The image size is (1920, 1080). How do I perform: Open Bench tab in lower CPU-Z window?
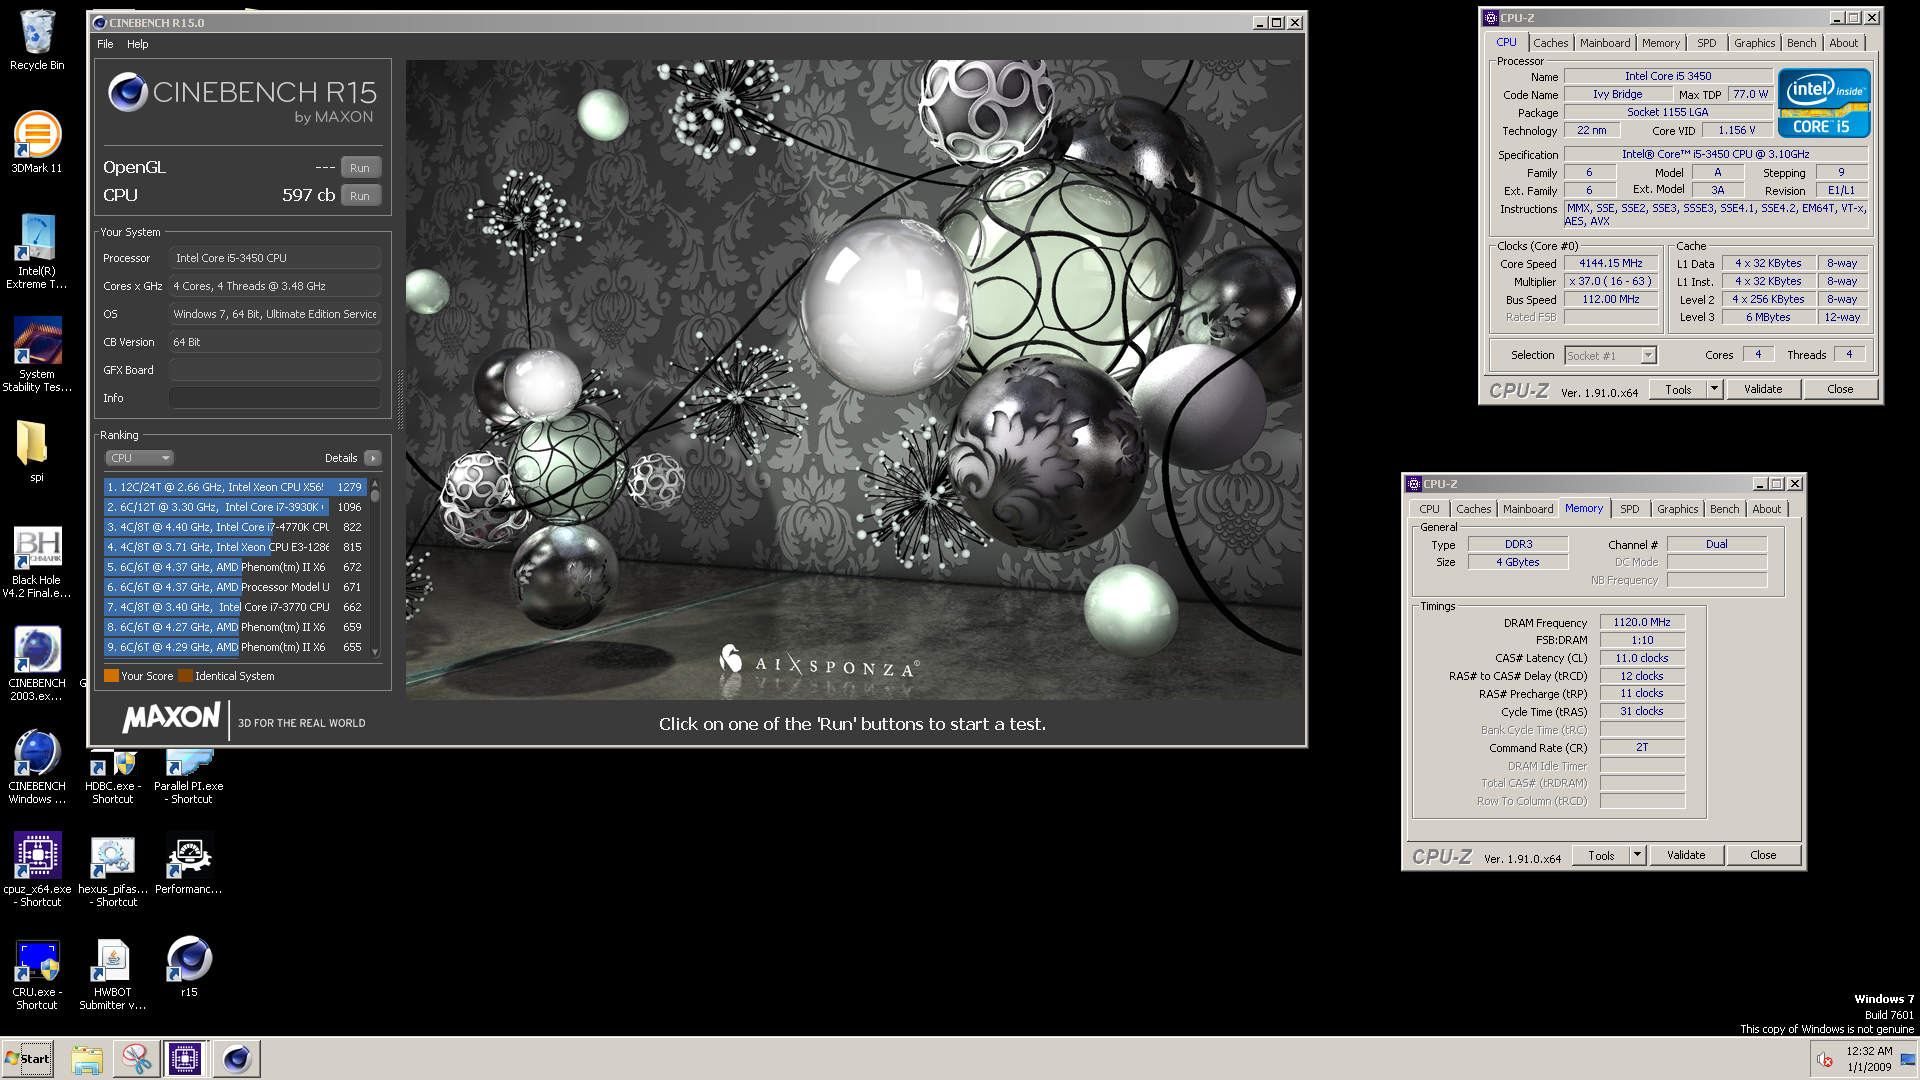pyautogui.click(x=1725, y=509)
